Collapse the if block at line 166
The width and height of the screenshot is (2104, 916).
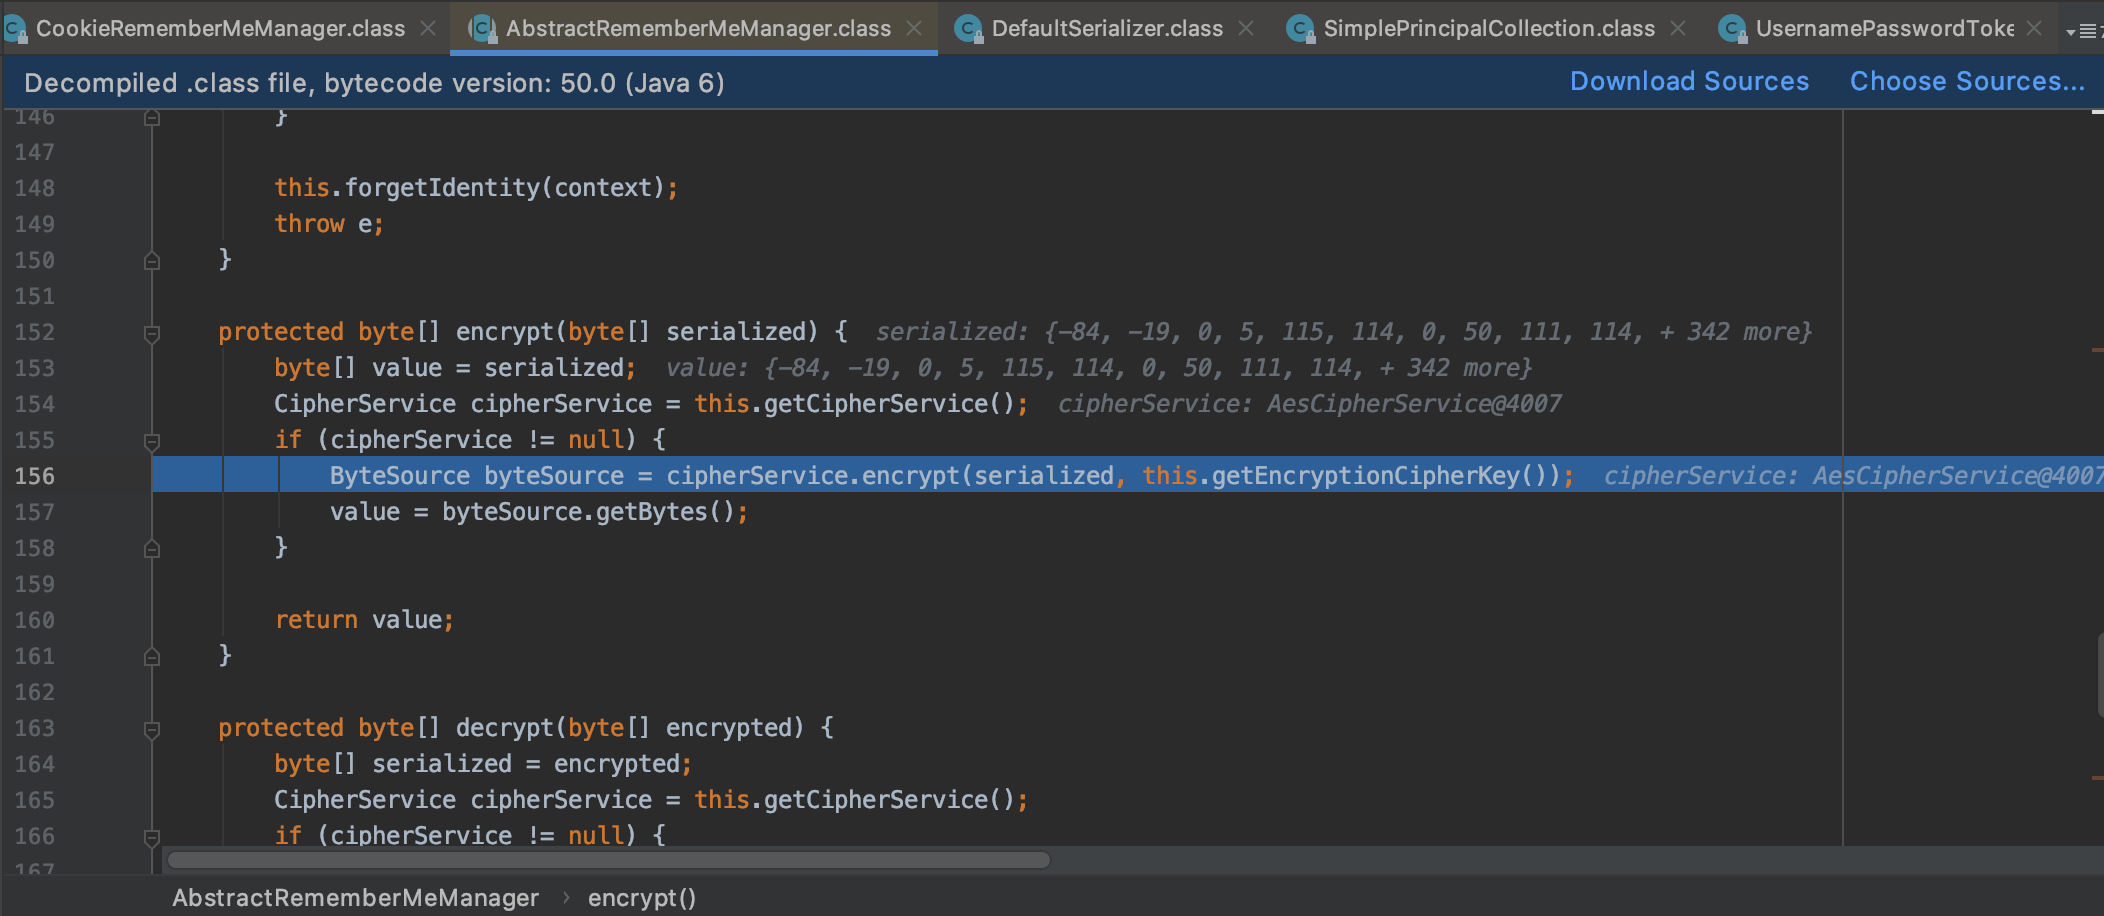click(x=152, y=838)
